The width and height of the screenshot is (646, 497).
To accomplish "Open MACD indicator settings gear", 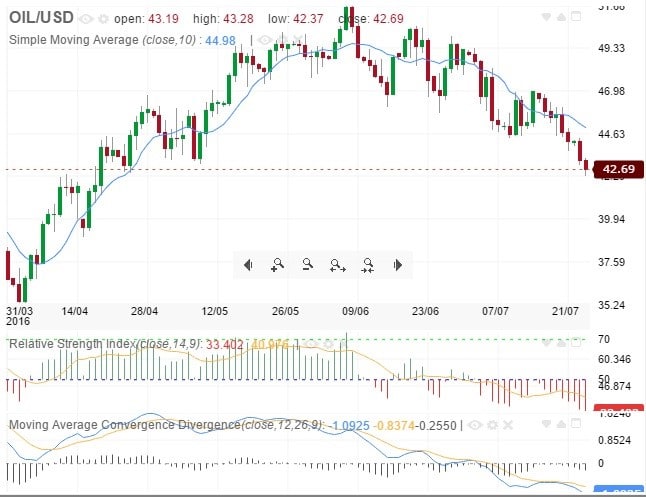I will point(493,425).
